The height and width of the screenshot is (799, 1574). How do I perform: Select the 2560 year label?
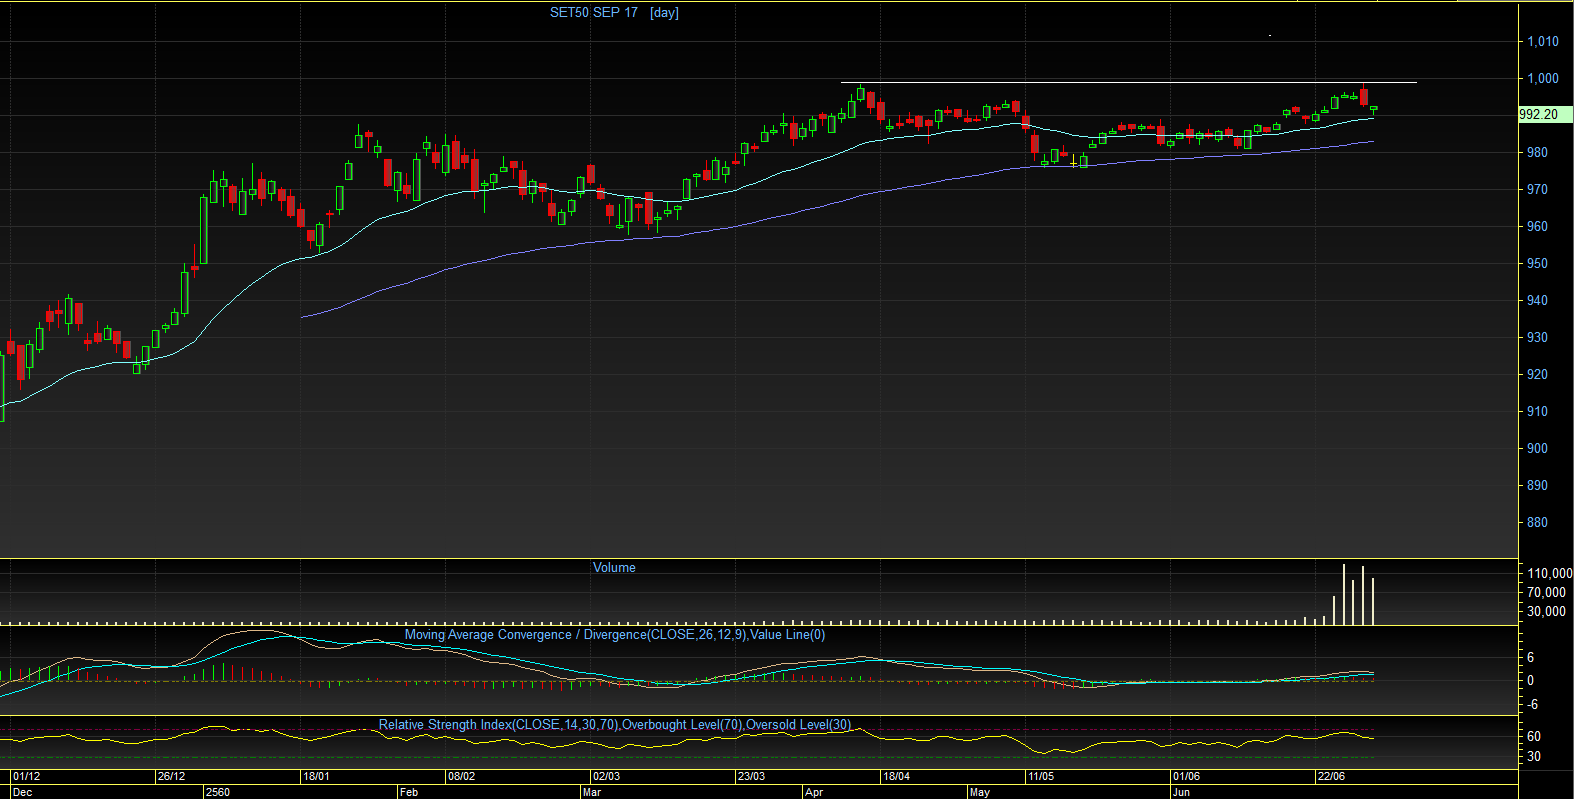217,792
